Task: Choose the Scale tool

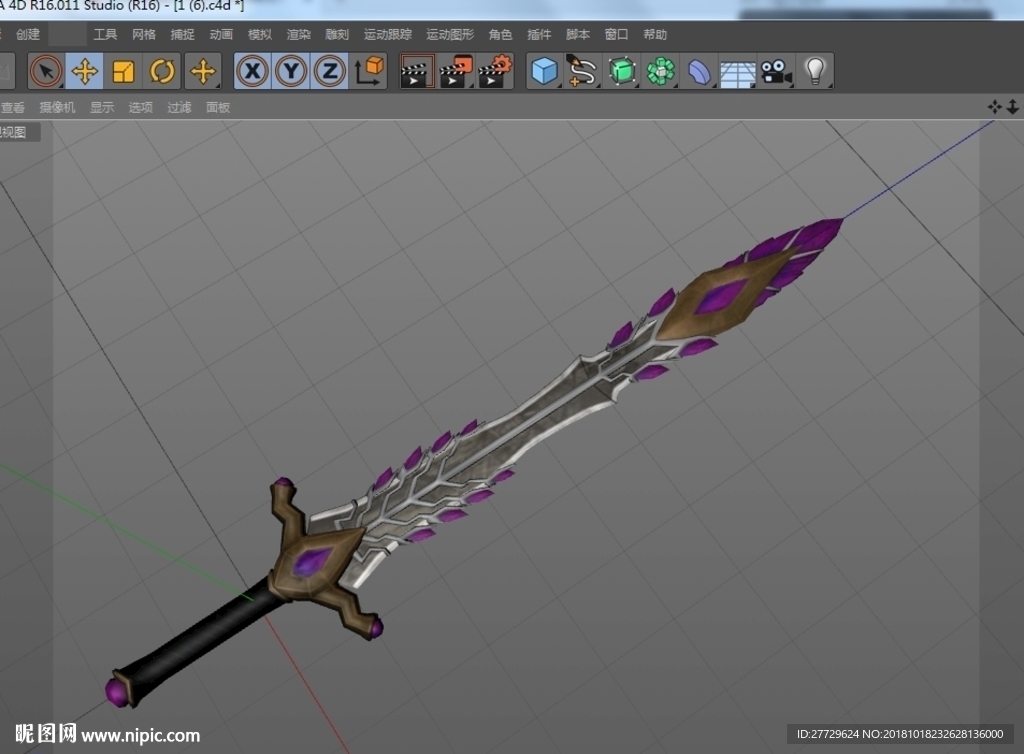Action: [x=123, y=71]
